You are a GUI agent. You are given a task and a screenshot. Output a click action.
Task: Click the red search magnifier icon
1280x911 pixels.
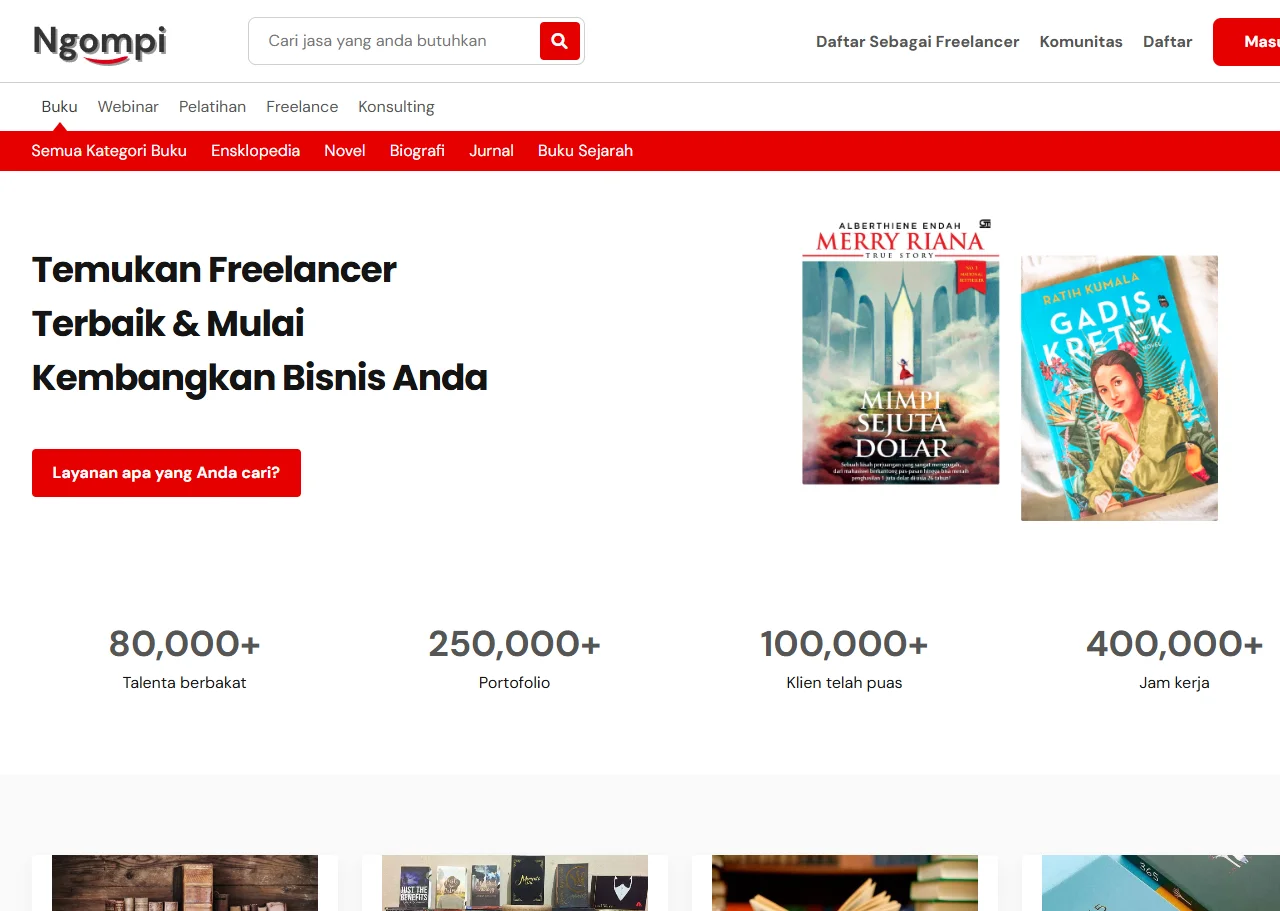[560, 41]
